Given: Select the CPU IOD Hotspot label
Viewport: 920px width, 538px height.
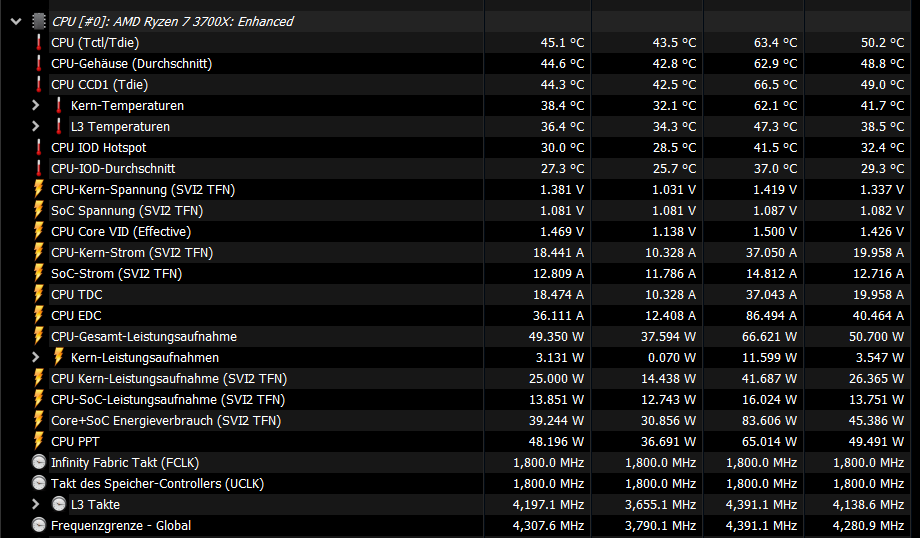Looking at the screenshot, I should [x=99, y=148].
